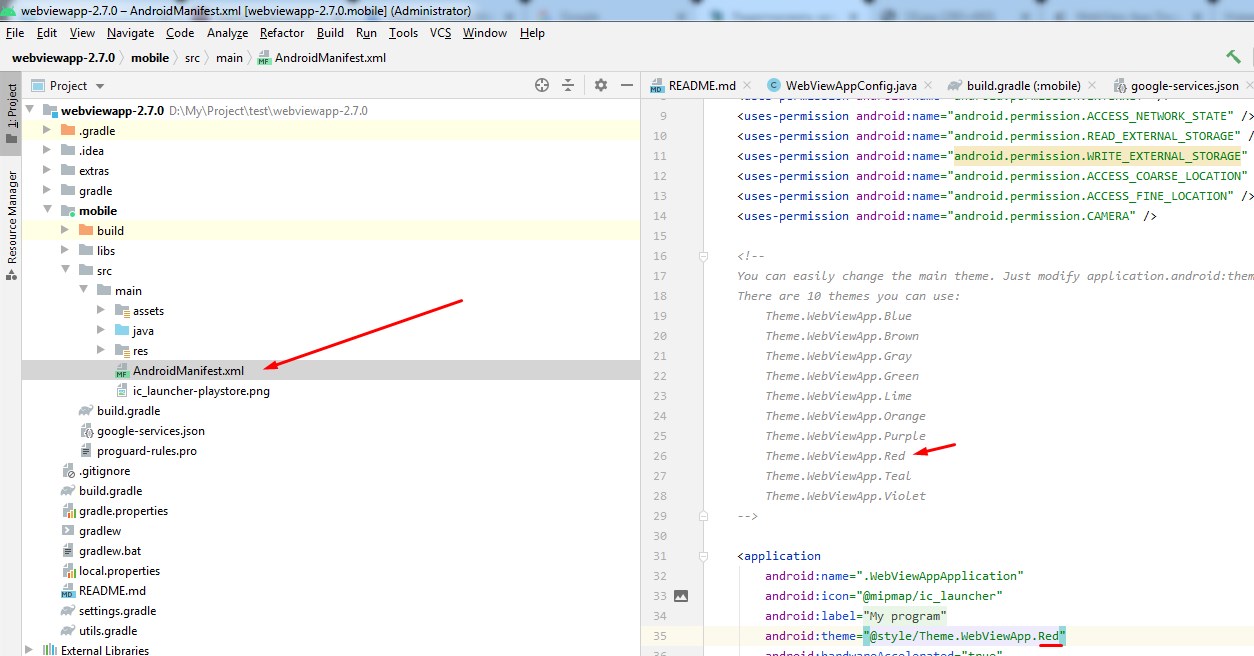Image resolution: width=1254 pixels, height=656 pixels.
Task: Click the Theme.WebViewApp.Red comment line
Action: (x=835, y=456)
